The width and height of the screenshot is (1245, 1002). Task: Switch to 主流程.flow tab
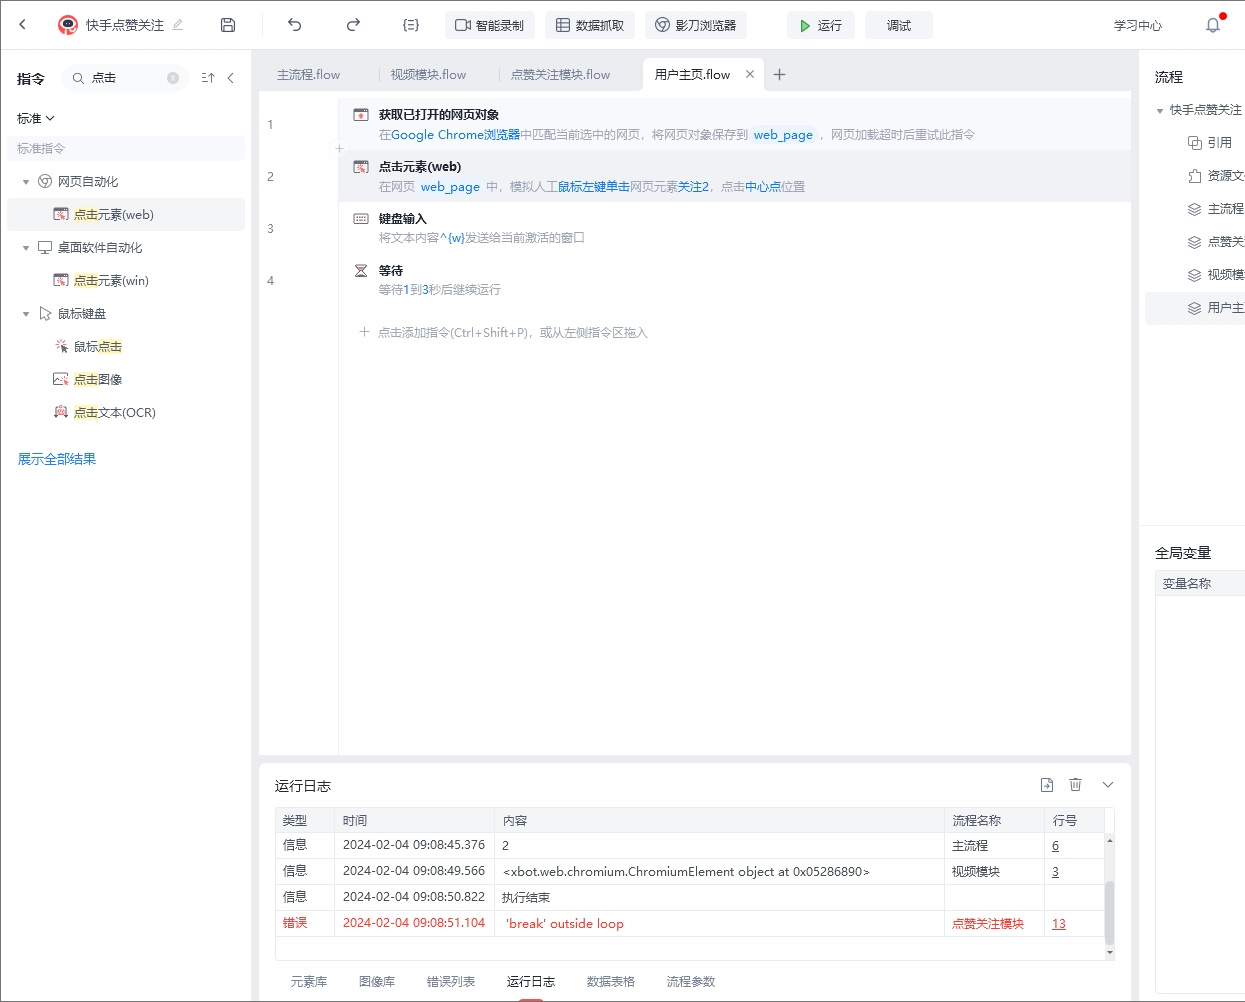click(x=308, y=75)
